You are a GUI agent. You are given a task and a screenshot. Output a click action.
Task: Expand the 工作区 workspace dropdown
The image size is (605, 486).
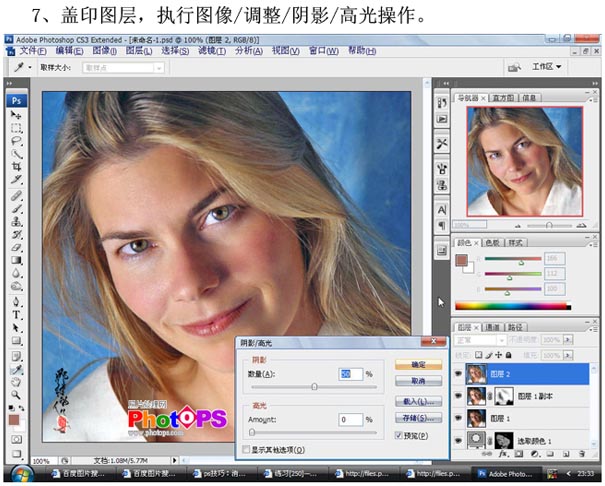[x=545, y=67]
